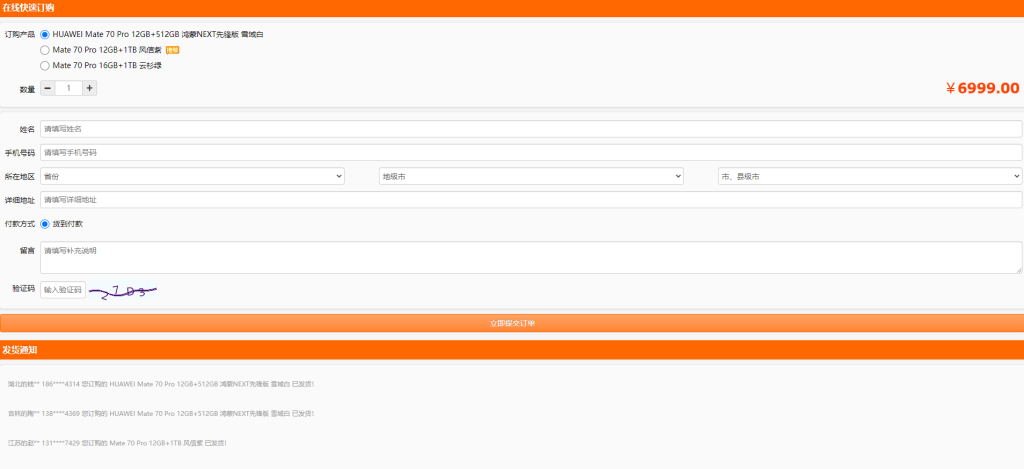Click into the 手机号码 phone field
This screenshot has height=469, width=1024.
[x=530, y=152]
